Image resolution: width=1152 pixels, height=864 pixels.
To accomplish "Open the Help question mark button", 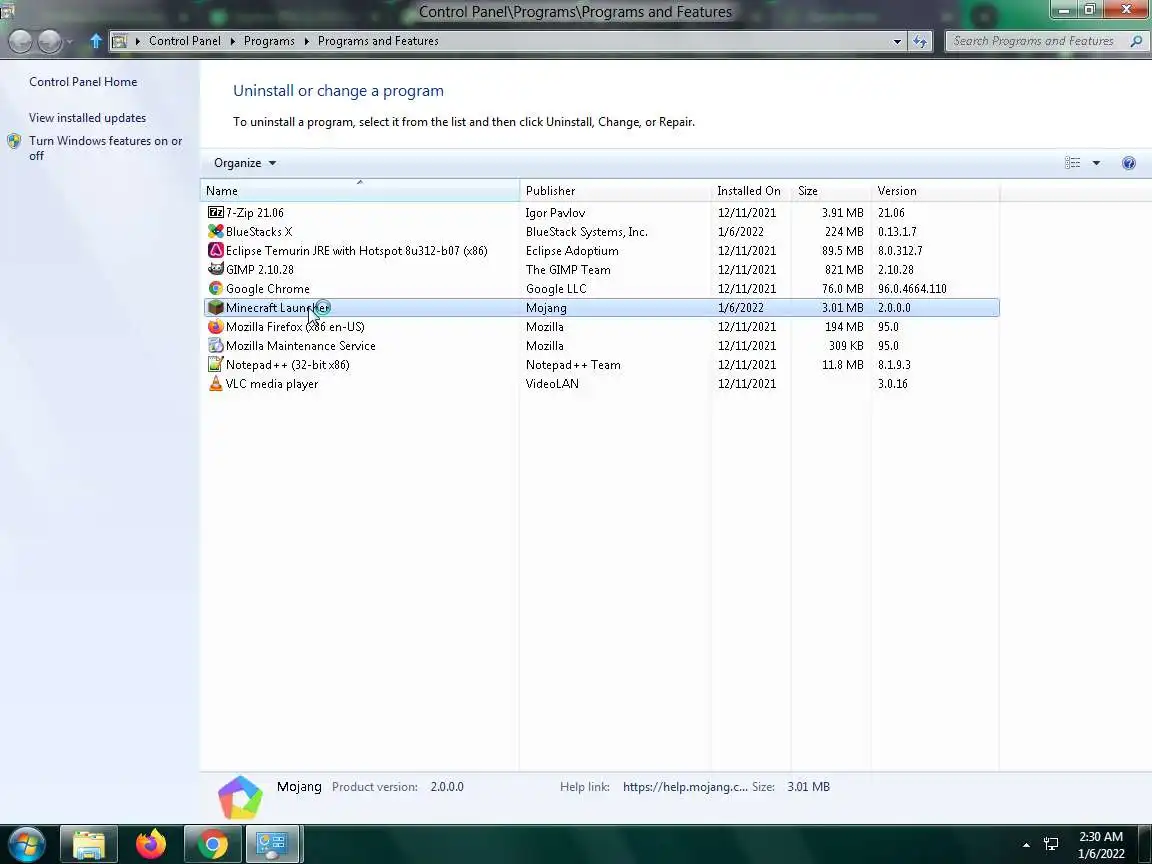I will (x=1128, y=163).
